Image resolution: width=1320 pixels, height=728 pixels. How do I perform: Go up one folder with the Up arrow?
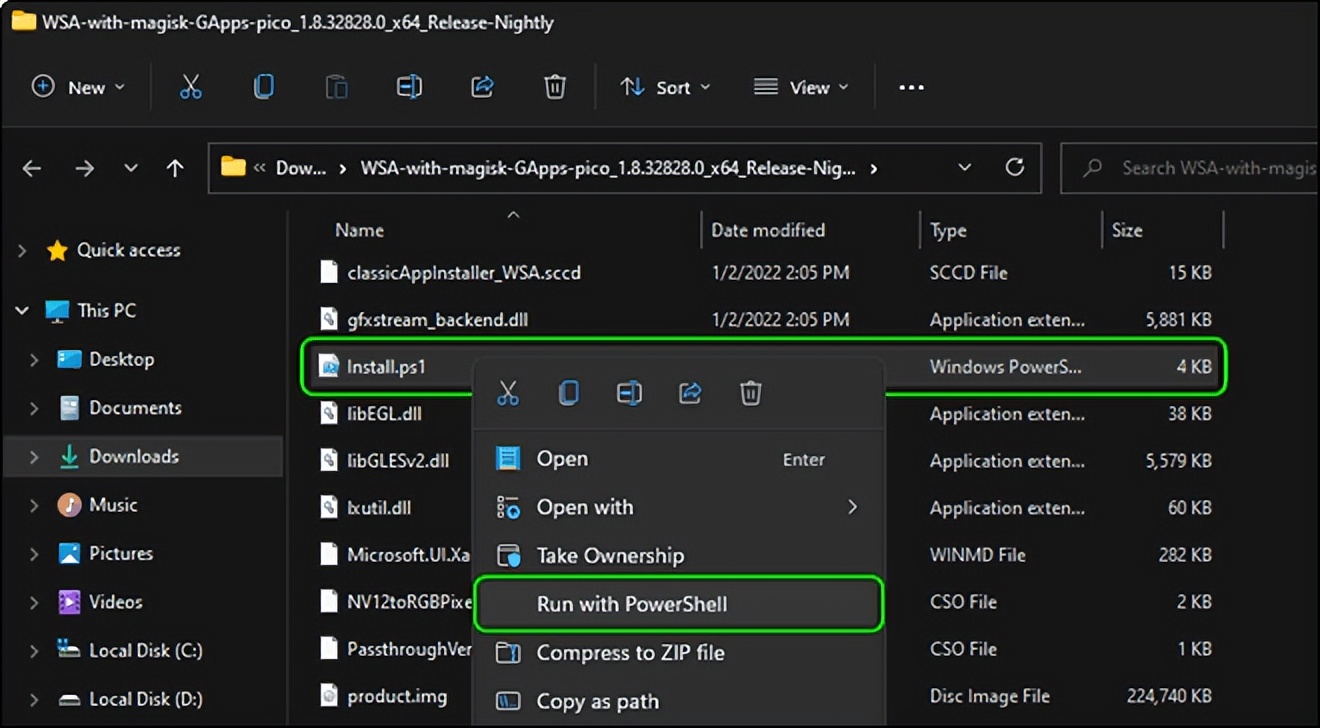pos(175,169)
